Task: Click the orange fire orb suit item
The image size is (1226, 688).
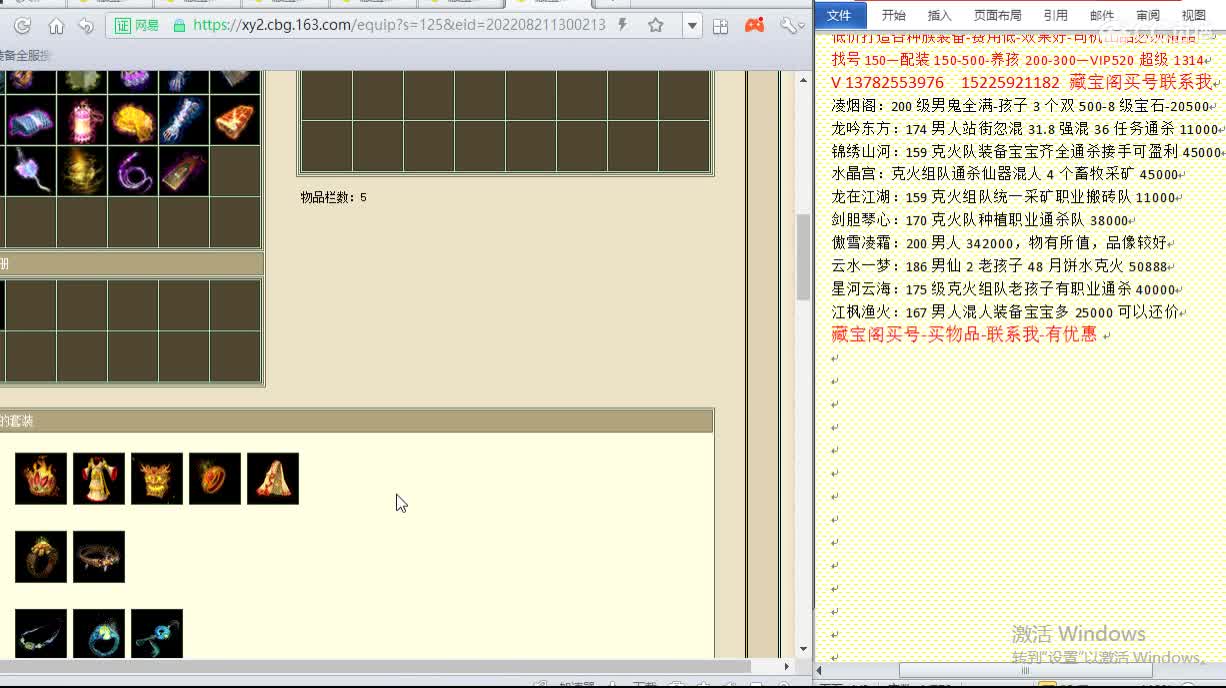Action: (x=215, y=479)
